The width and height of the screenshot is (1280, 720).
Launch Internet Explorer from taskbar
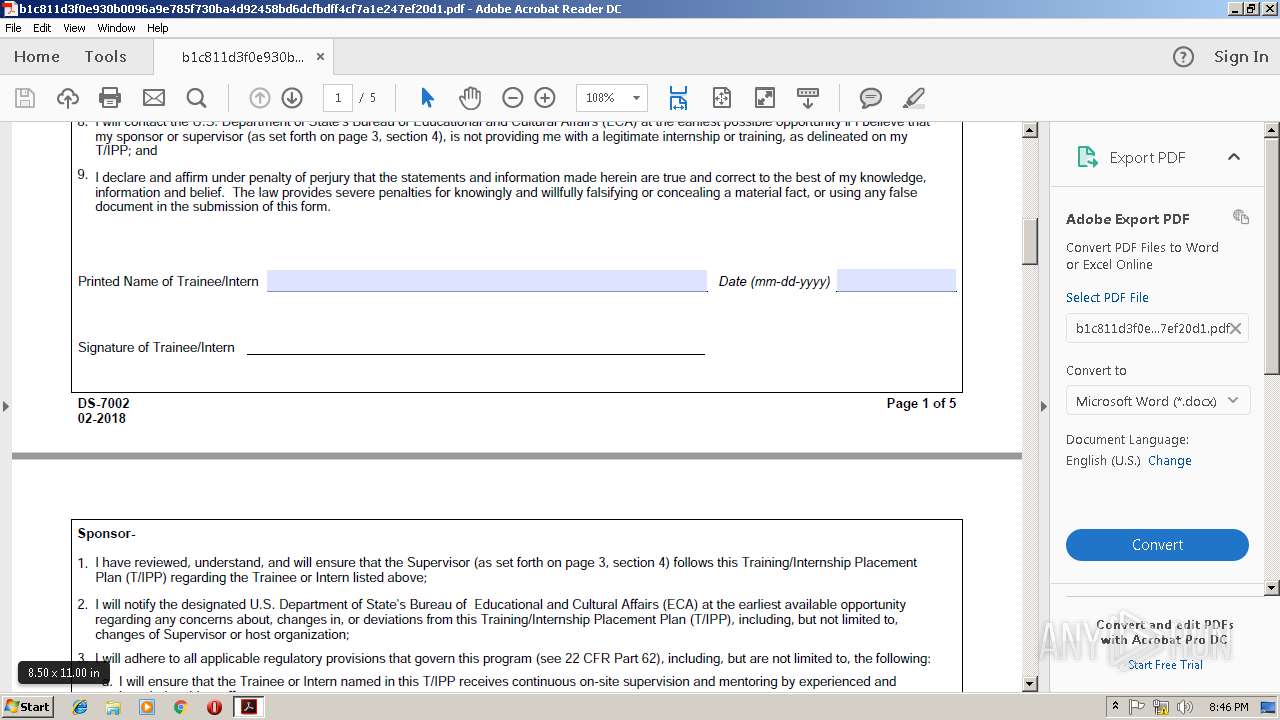[x=80, y=706]
